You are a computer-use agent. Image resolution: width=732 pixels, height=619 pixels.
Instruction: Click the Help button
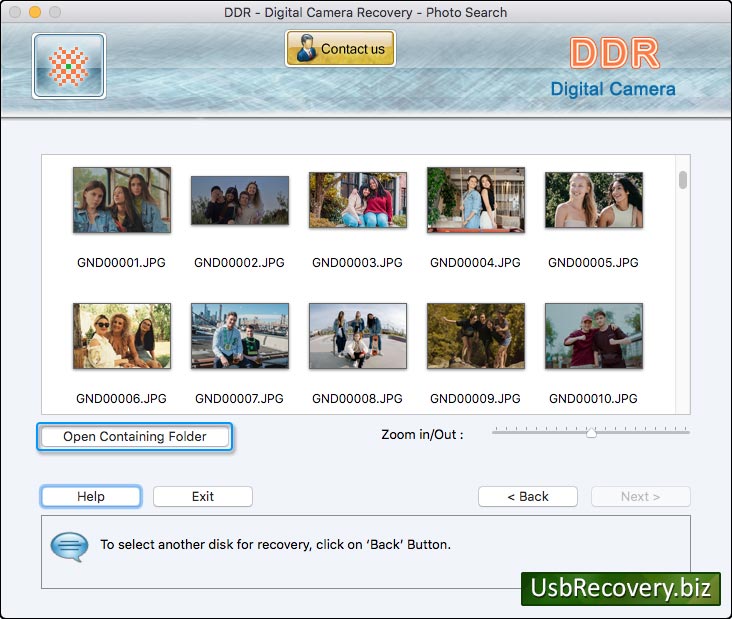(91, 496)
